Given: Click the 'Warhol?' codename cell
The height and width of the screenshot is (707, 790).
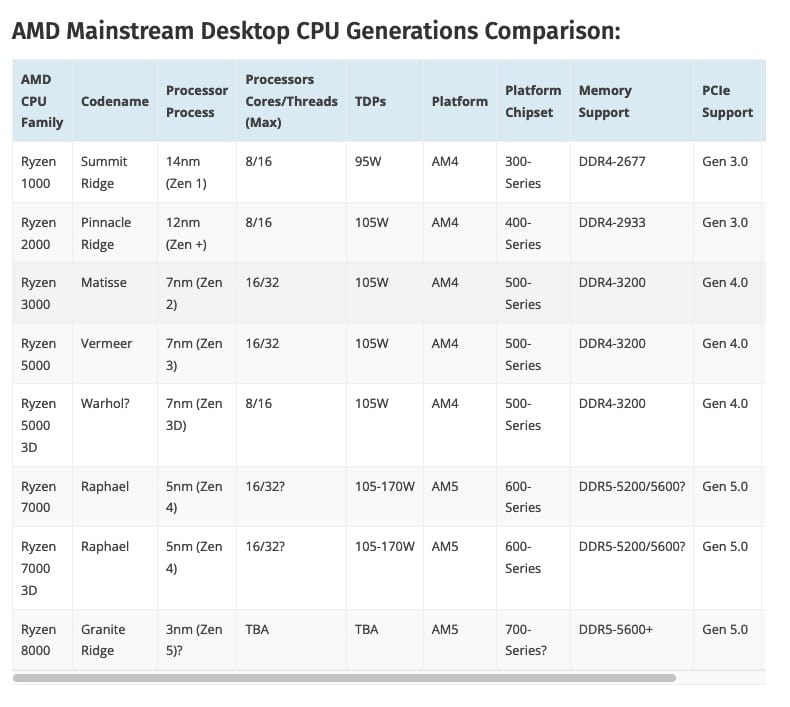Looking at the screenshot, I should [115, 425].
